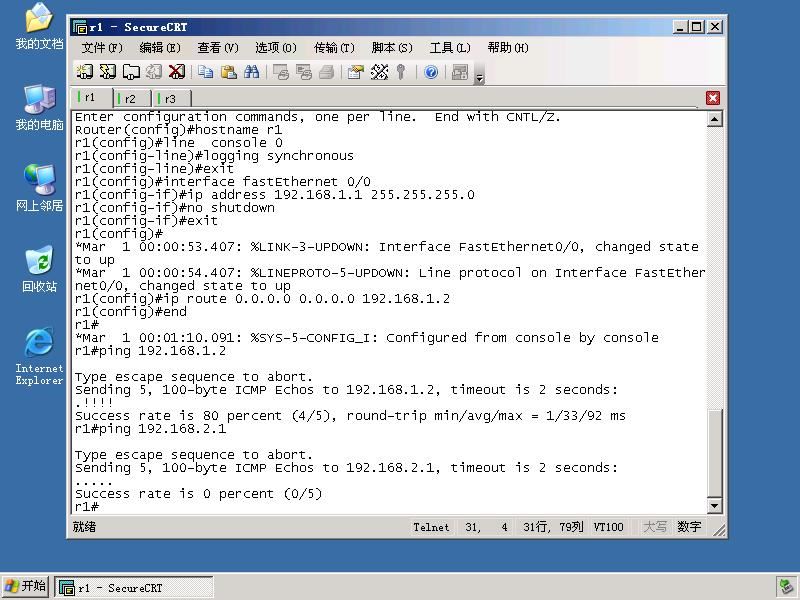
Task: Open the 文件(F) menu
Action: [x=102, y=48]
